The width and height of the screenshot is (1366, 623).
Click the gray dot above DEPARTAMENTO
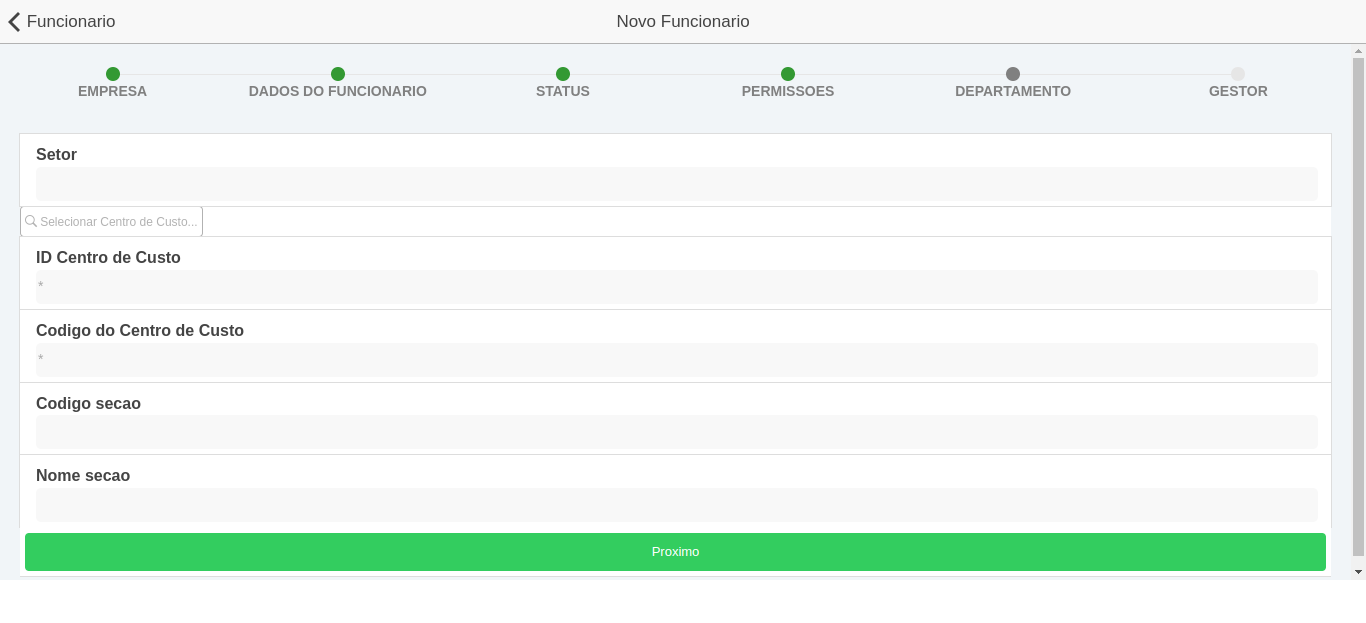tap(1013, 74)
